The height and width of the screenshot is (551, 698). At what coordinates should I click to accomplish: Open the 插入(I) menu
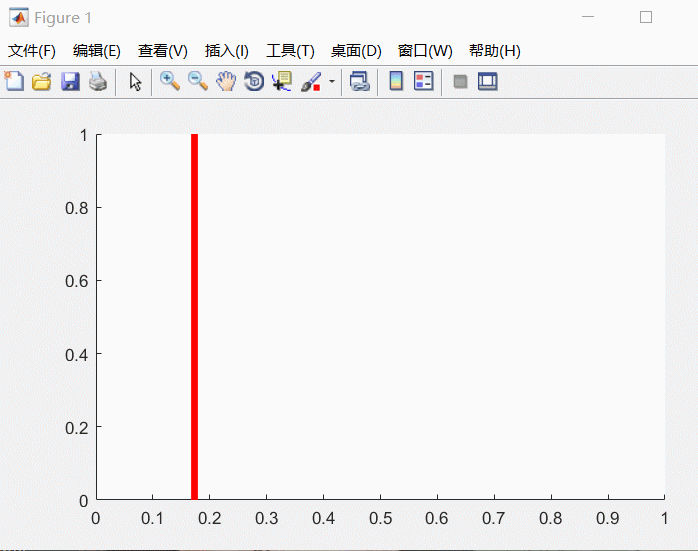click(227, 51)
